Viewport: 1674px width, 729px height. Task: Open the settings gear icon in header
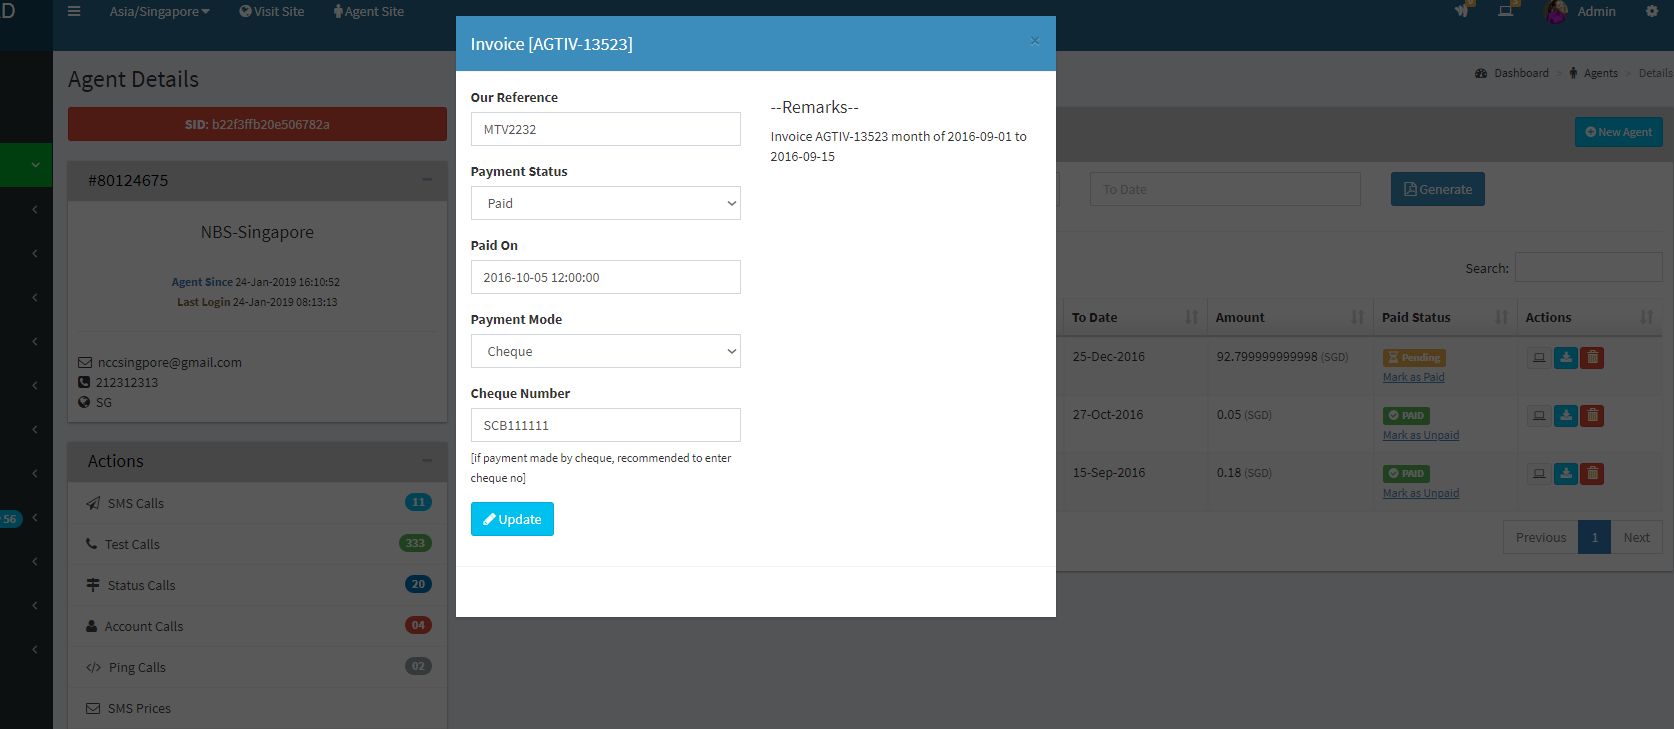[x=1651, y=12]
